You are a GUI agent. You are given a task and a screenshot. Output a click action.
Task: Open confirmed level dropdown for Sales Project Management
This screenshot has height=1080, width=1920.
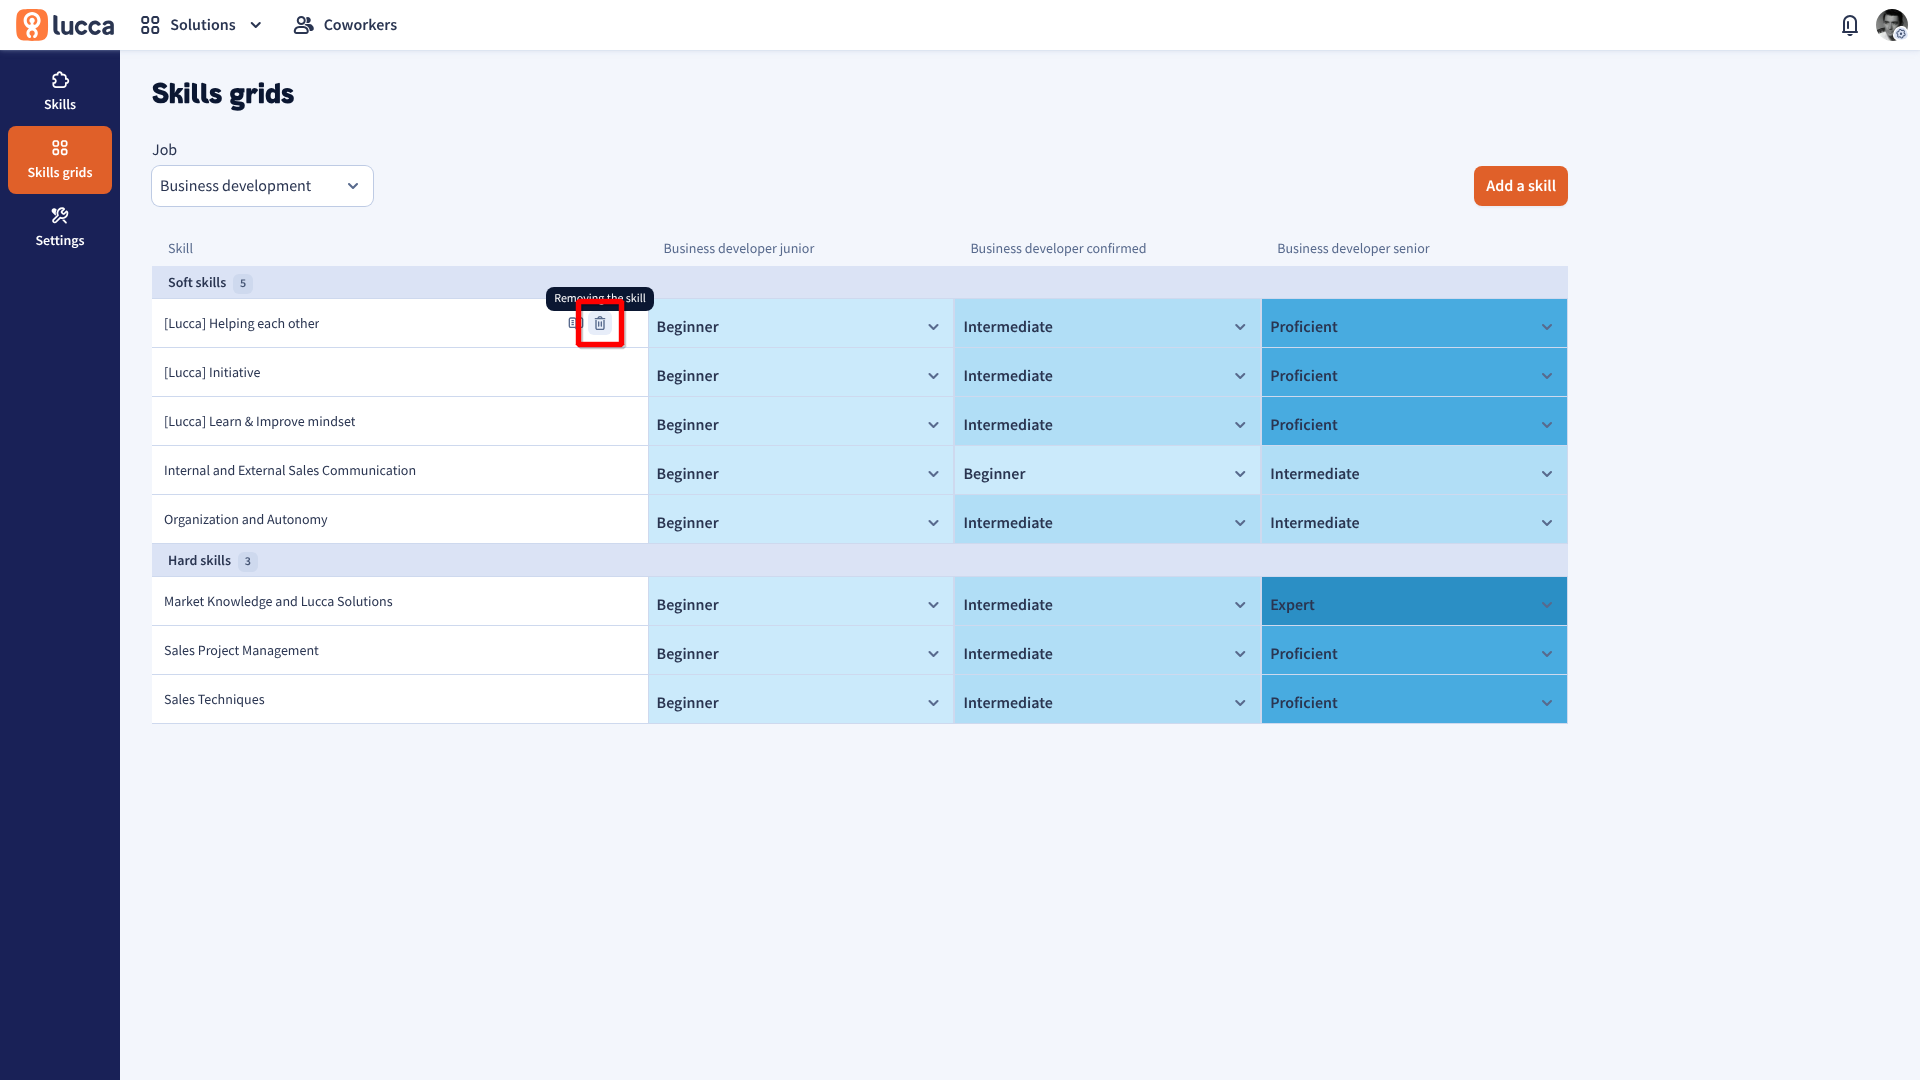pyautogui.click(x=1107, y=651)
